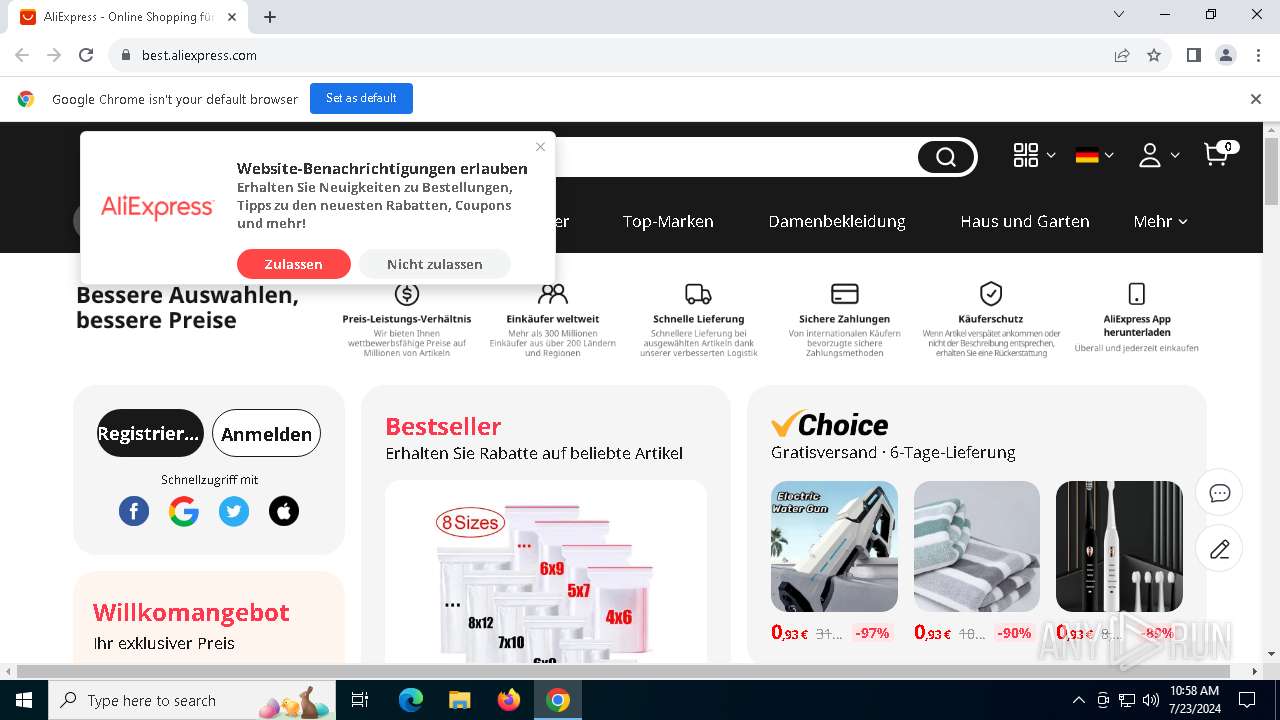Viewport: 1280px width, 720px height.
Task: Sign in with the Twitter icon
Action: [234, 511]
